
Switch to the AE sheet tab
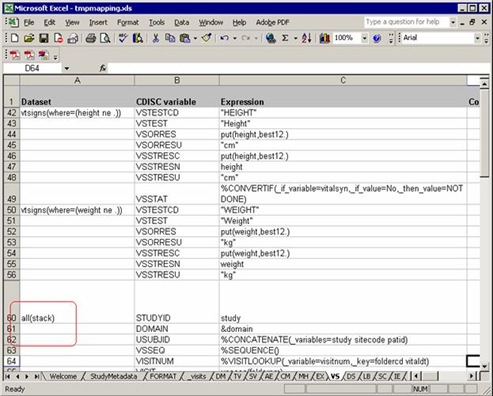[x=269, y=376]
